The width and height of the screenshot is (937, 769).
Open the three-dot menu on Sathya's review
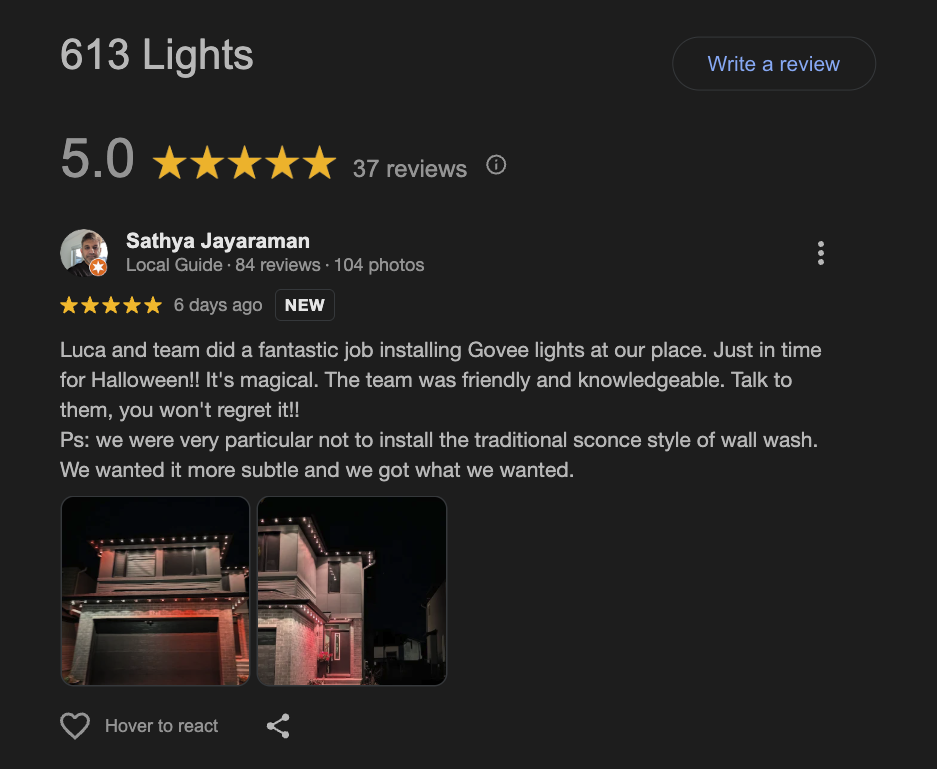[821, 253]
